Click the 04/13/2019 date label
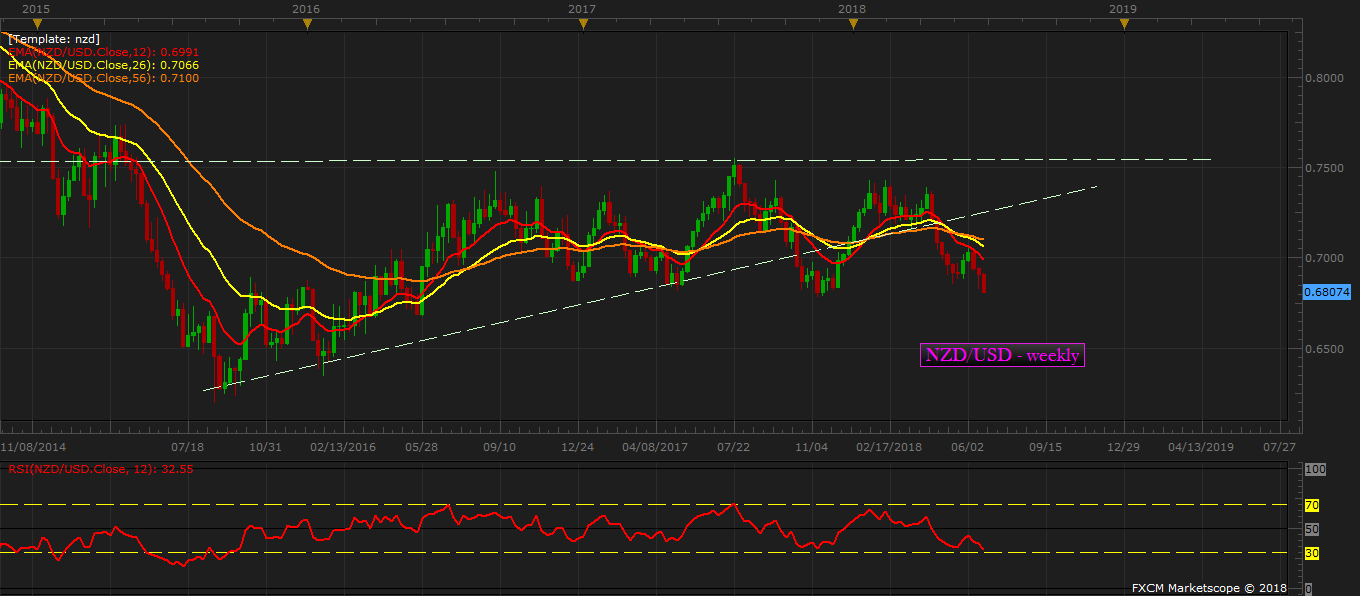The image size is (1360, 596). pyautogui.click(x=1201, y=447)
